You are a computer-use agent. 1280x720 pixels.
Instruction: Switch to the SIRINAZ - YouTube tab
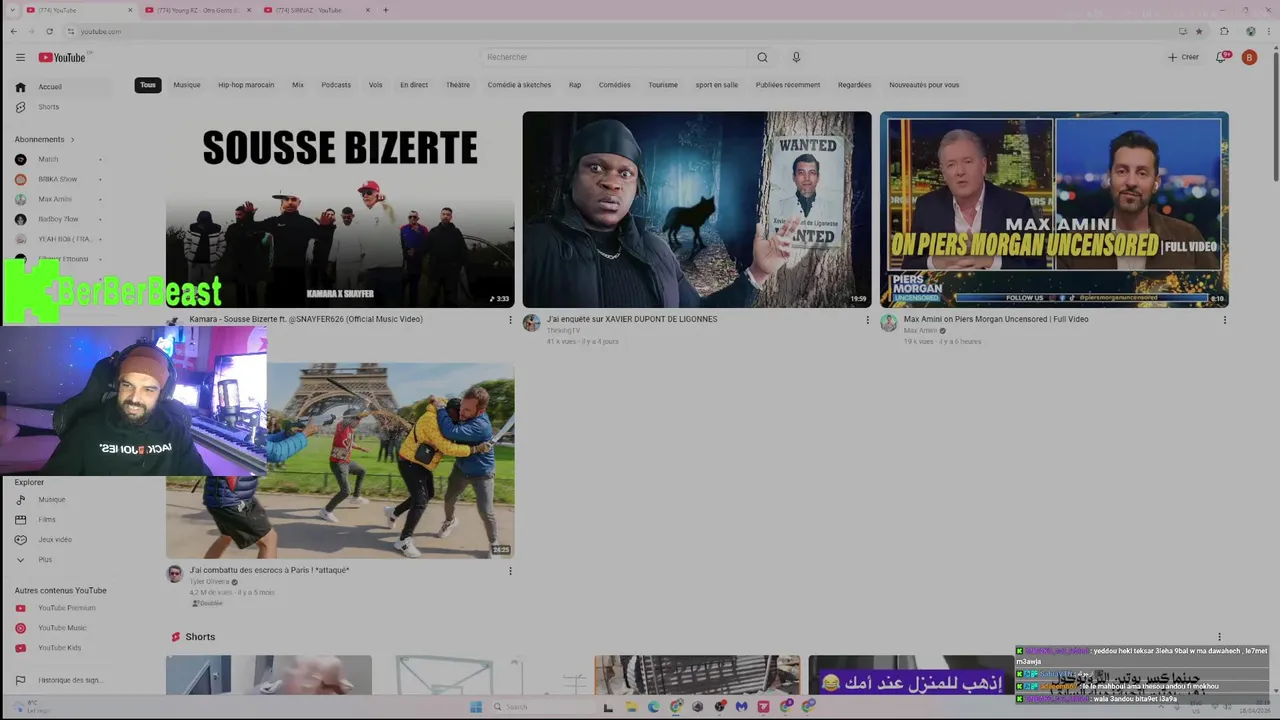pos(308,10)
